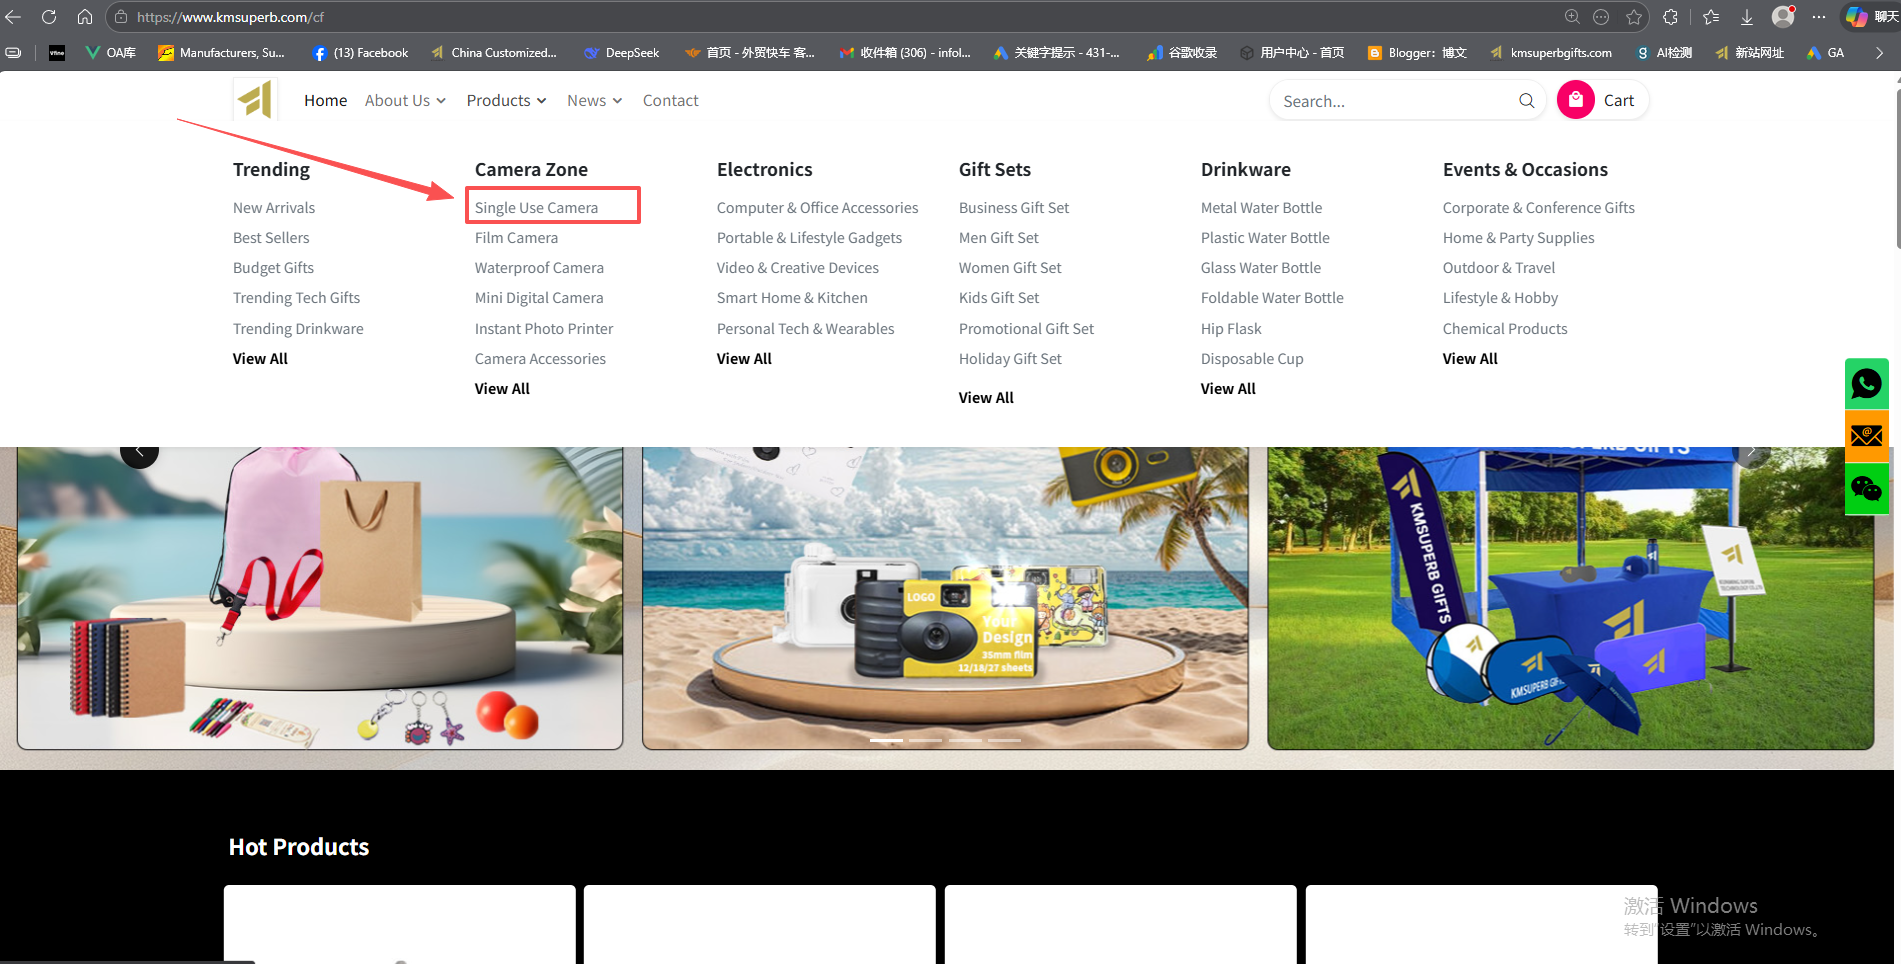
Task: Bookmark page with the star icon
Action: point(1634,17)
